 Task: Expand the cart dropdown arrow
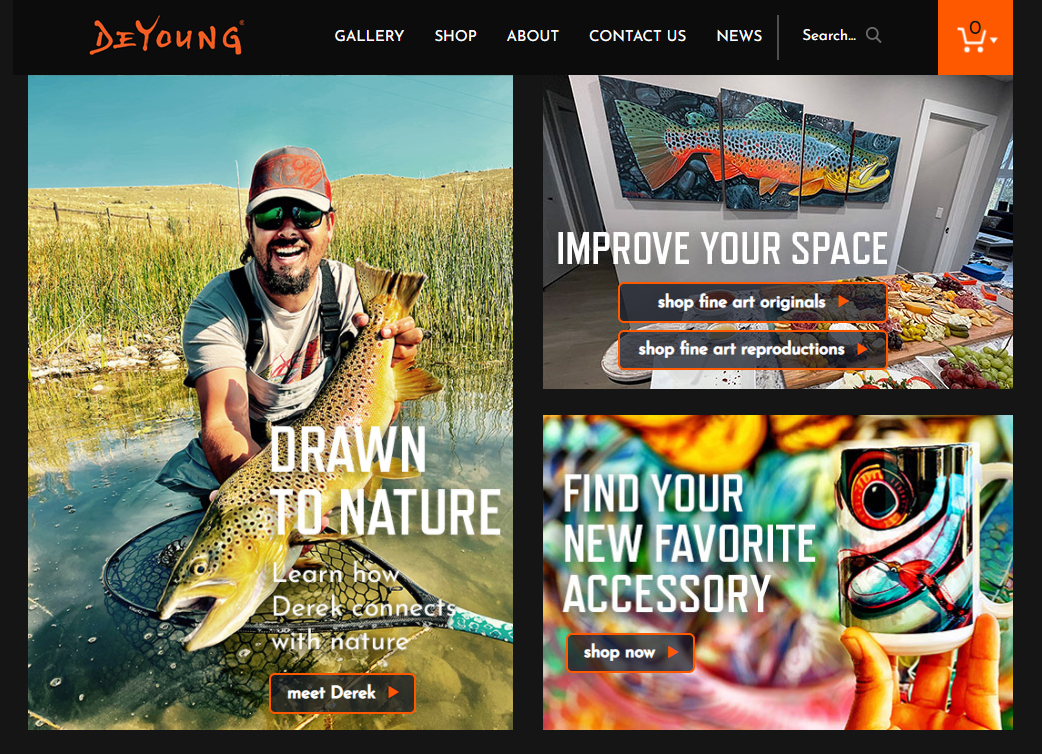(993, 41)
